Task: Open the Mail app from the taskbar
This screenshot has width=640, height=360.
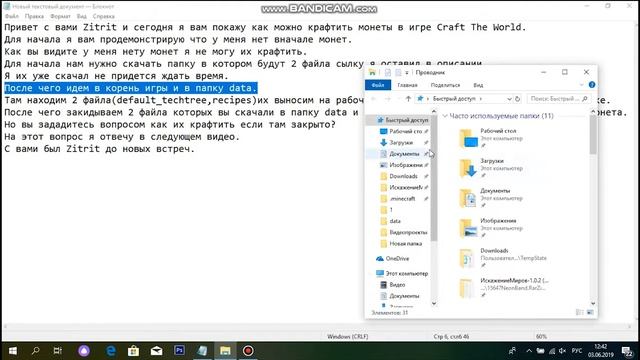Action: [x=156, y=351]
